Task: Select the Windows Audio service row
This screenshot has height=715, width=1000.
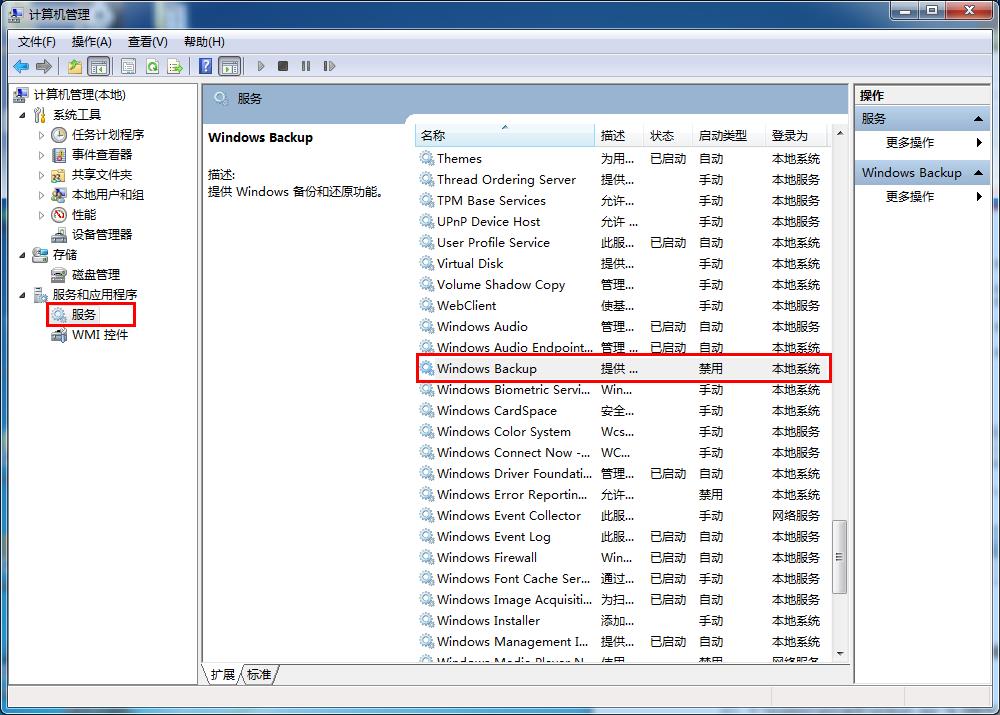Action: click(x=623, y=327)
